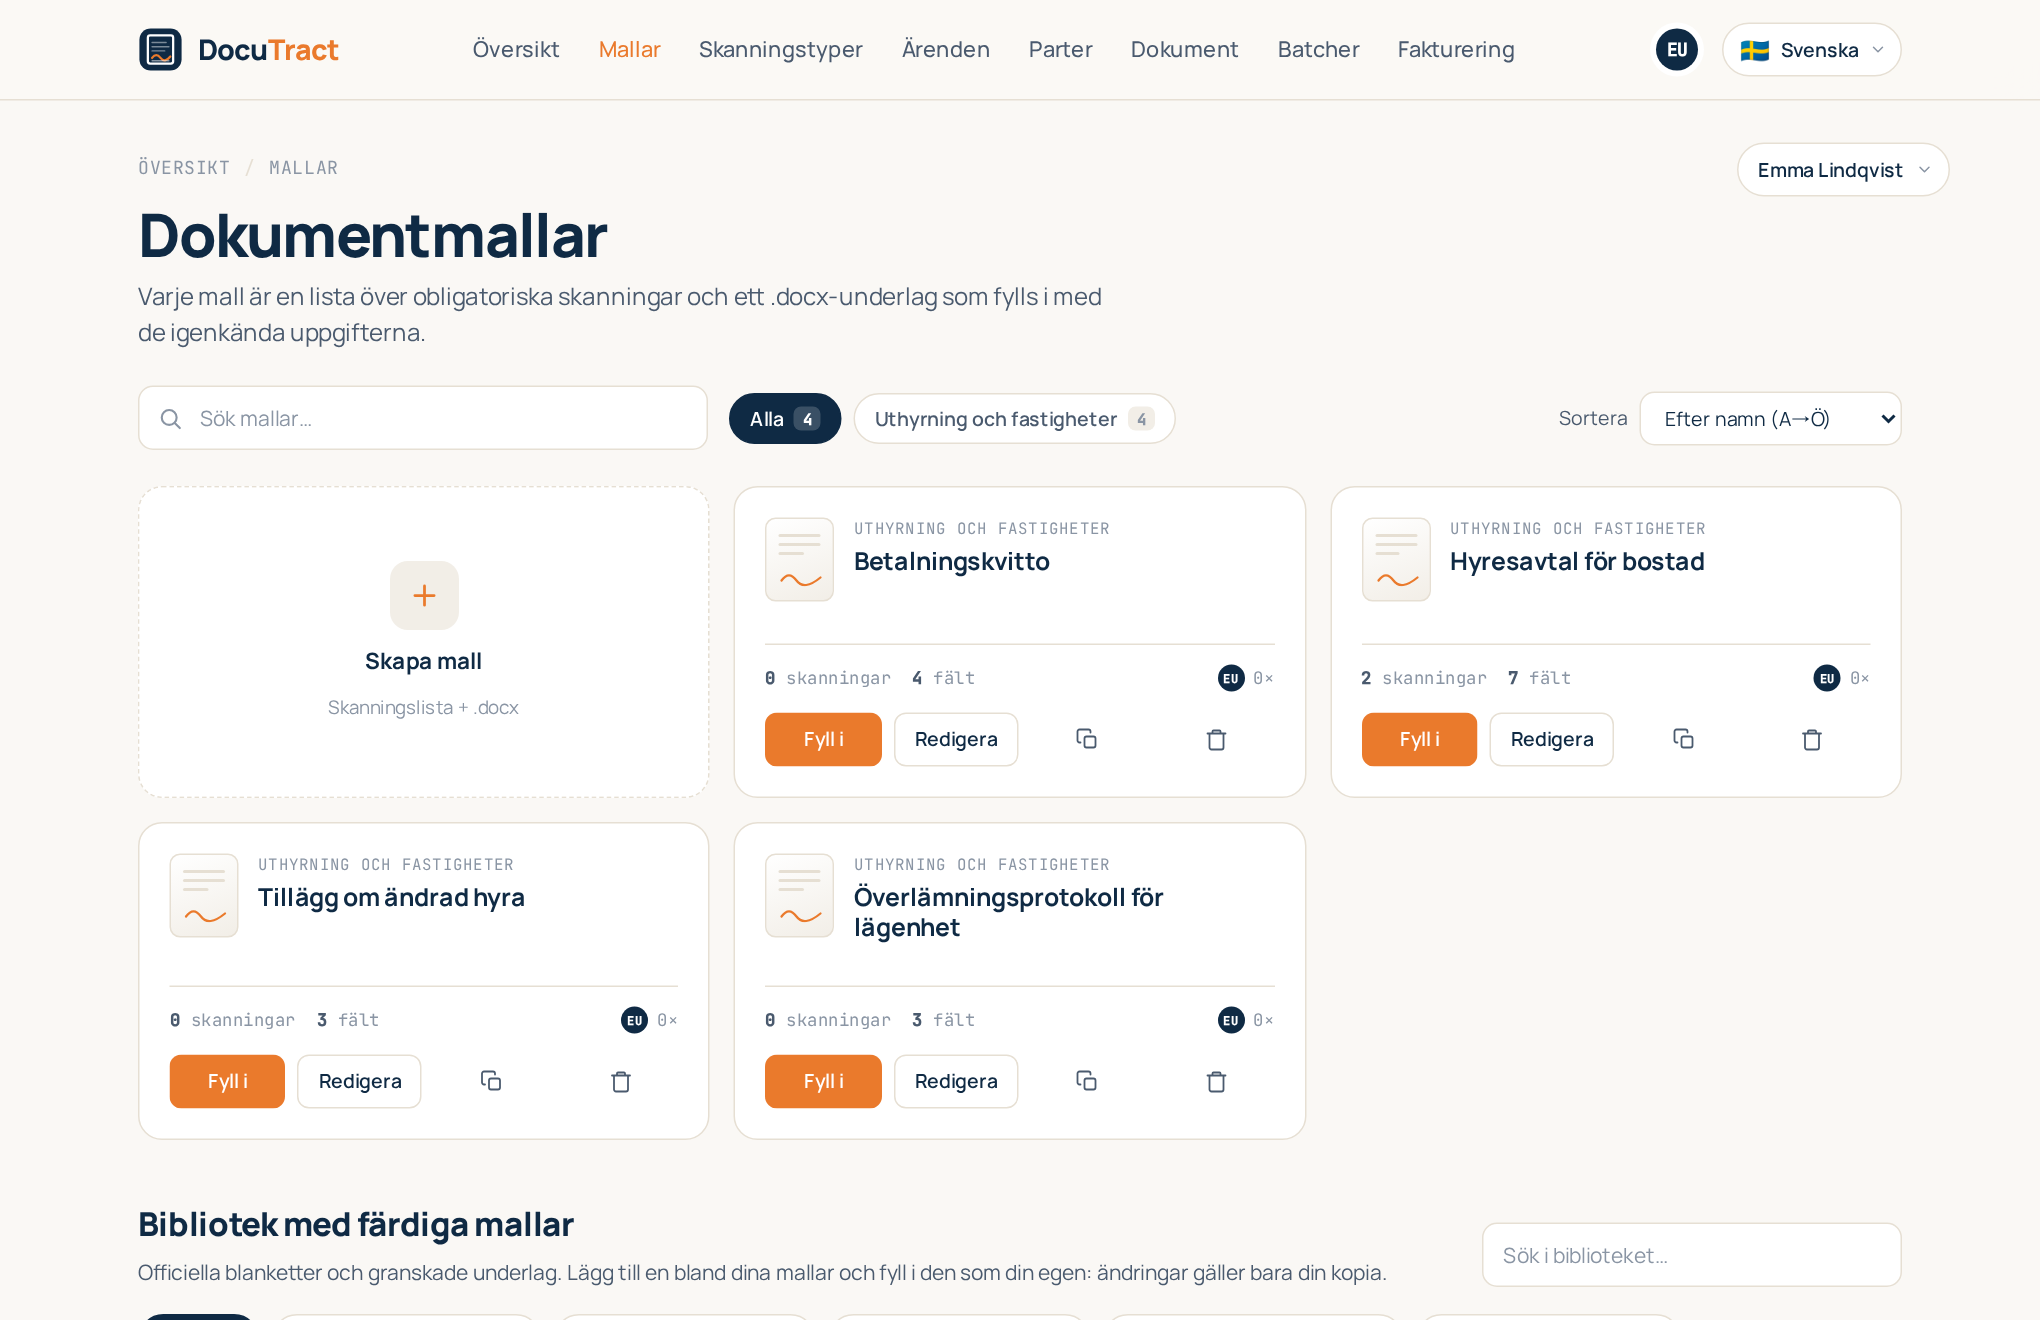Open Dokument in navigation

pos(1185,49)
